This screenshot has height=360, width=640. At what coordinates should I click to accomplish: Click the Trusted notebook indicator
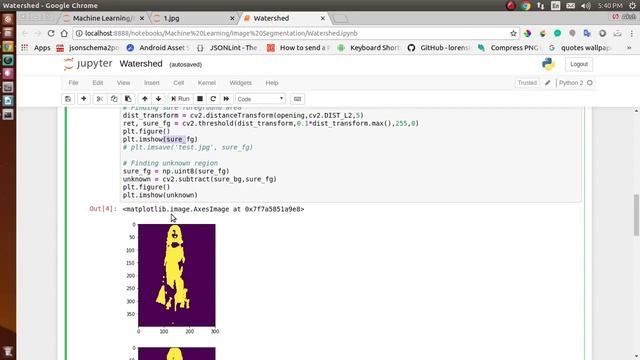(x=527, y=83)
